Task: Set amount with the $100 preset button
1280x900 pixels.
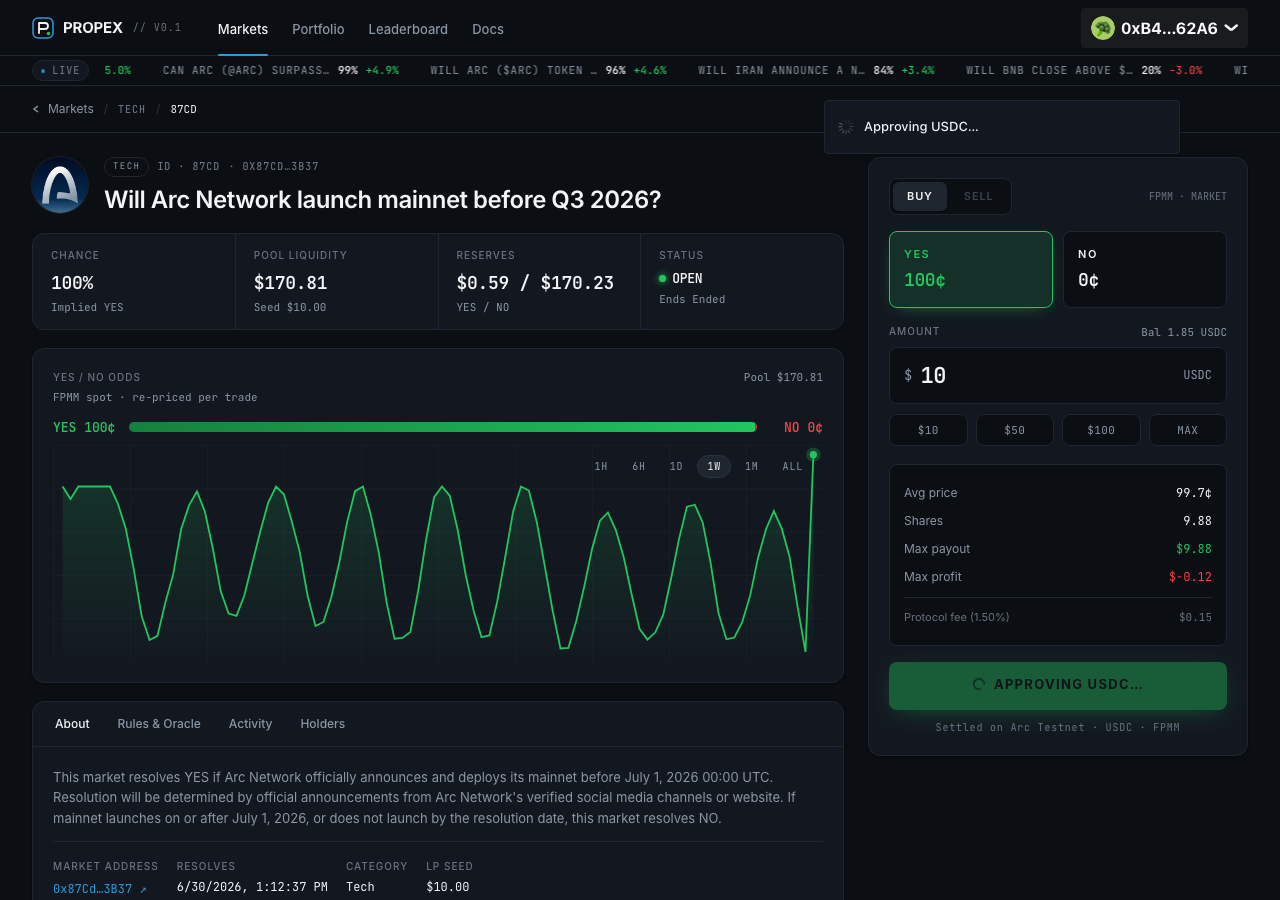Action: pyautogui.click(x=1101, y=430)
